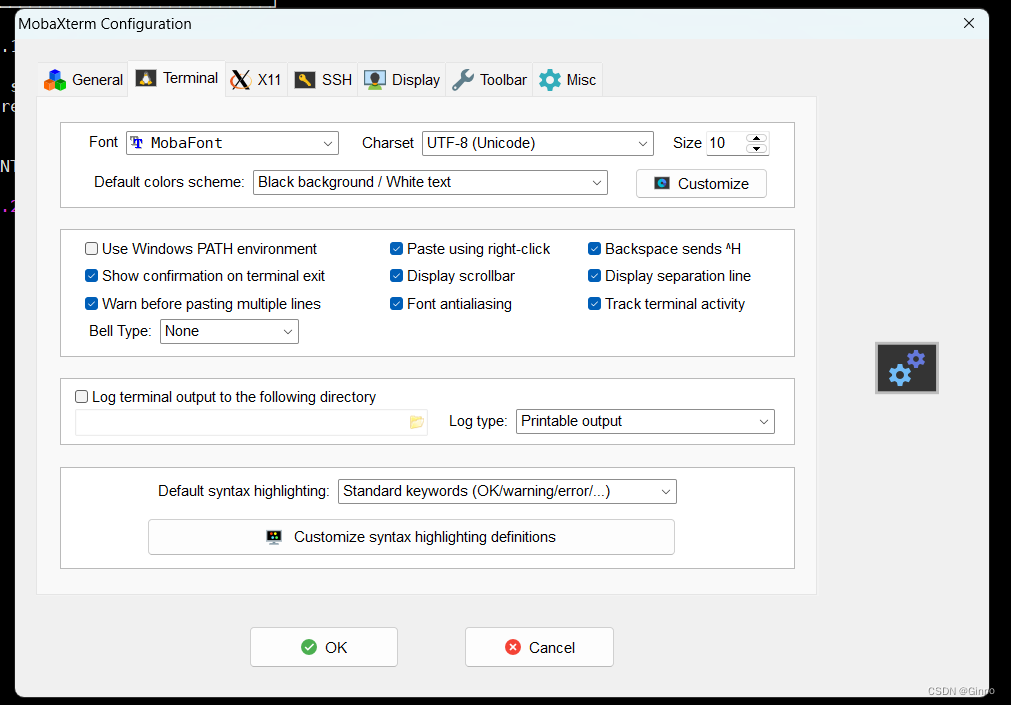Open the Log type dropdown

645,421
